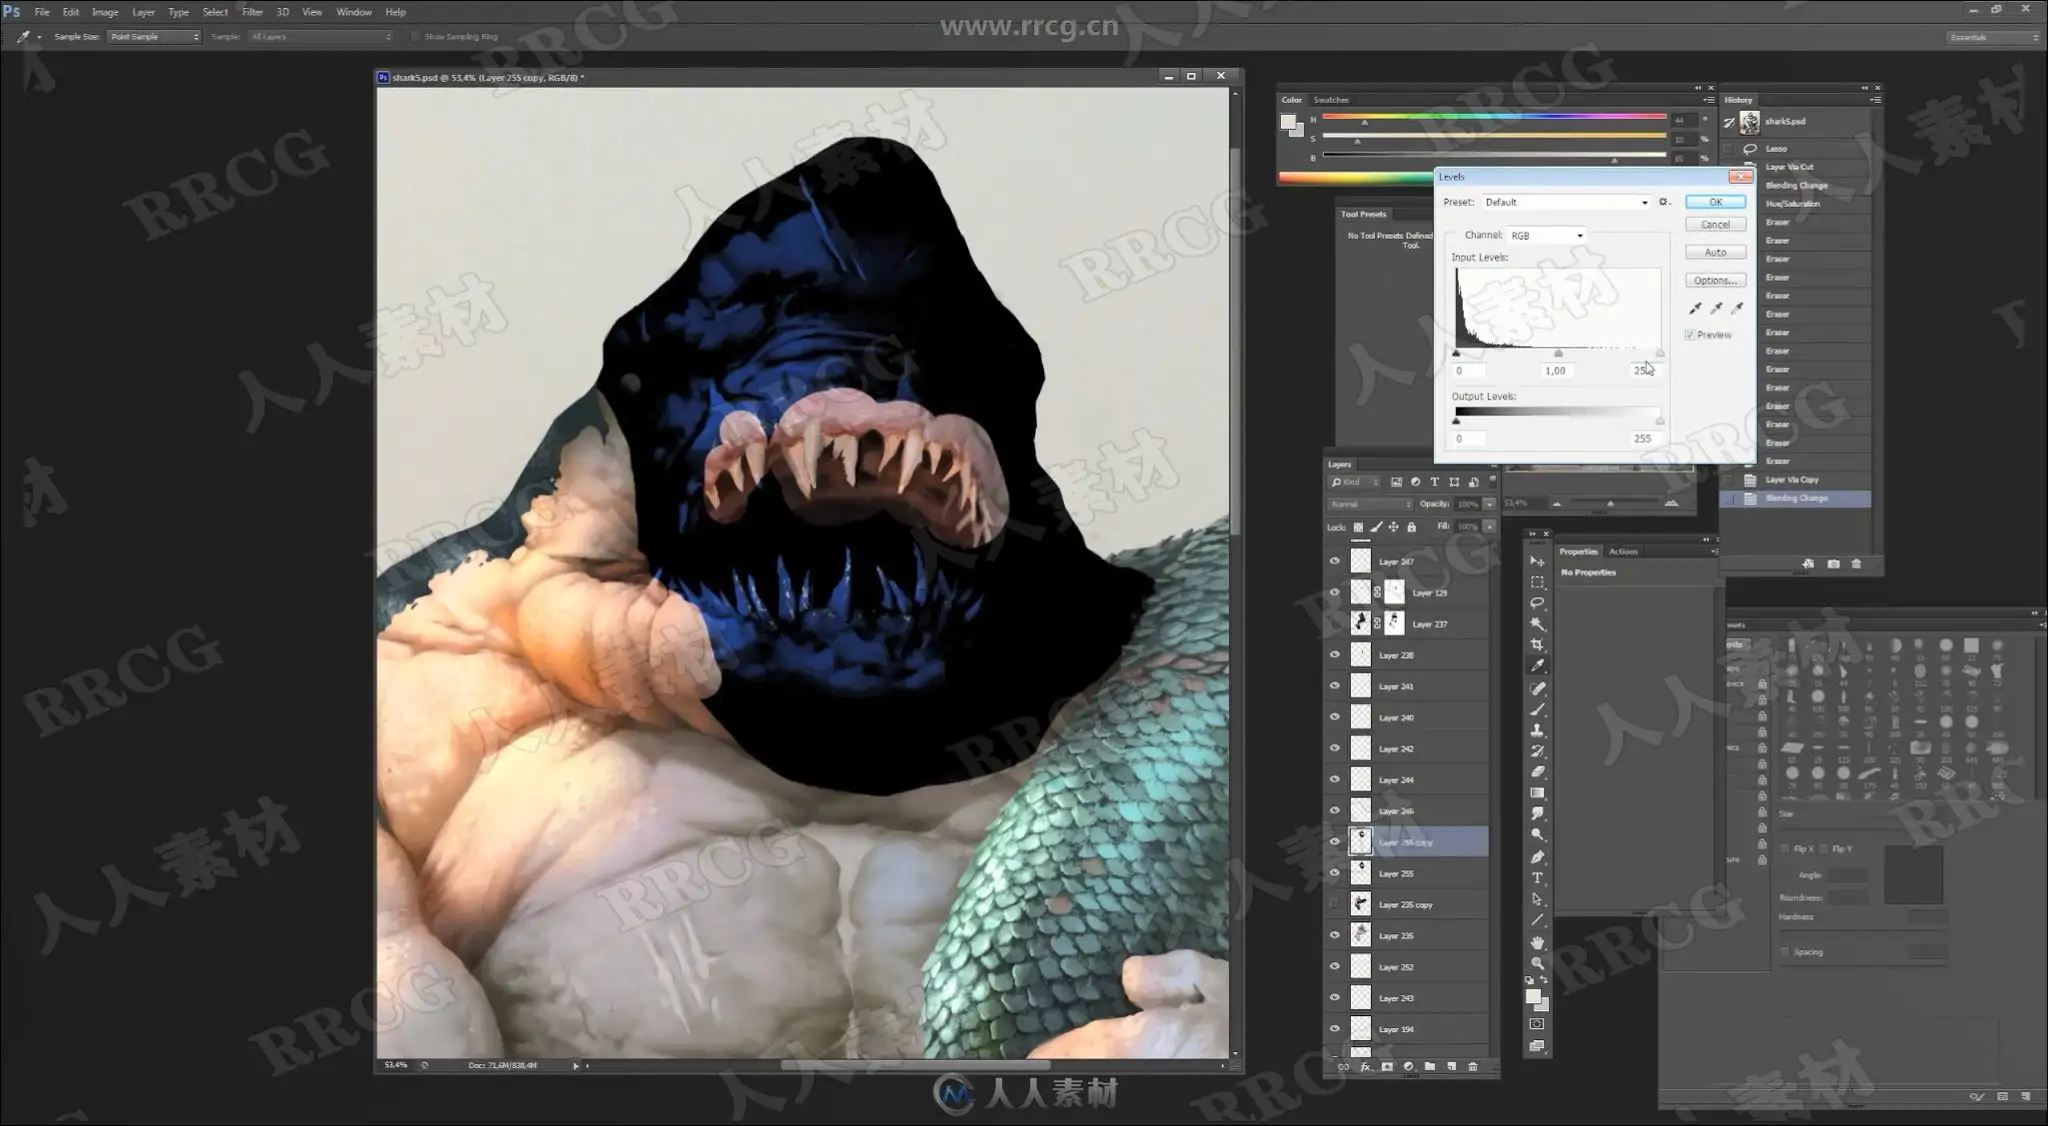Show hidden Layer 235 copy
This screenshot has height=1126, width=2048.
coord(1334,904)
